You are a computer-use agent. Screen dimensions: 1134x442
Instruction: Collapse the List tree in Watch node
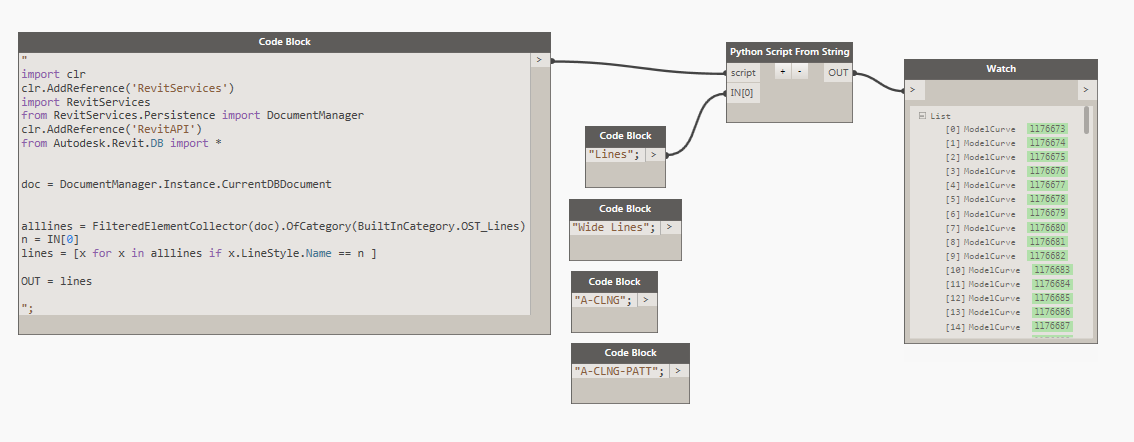click(923, 115)
